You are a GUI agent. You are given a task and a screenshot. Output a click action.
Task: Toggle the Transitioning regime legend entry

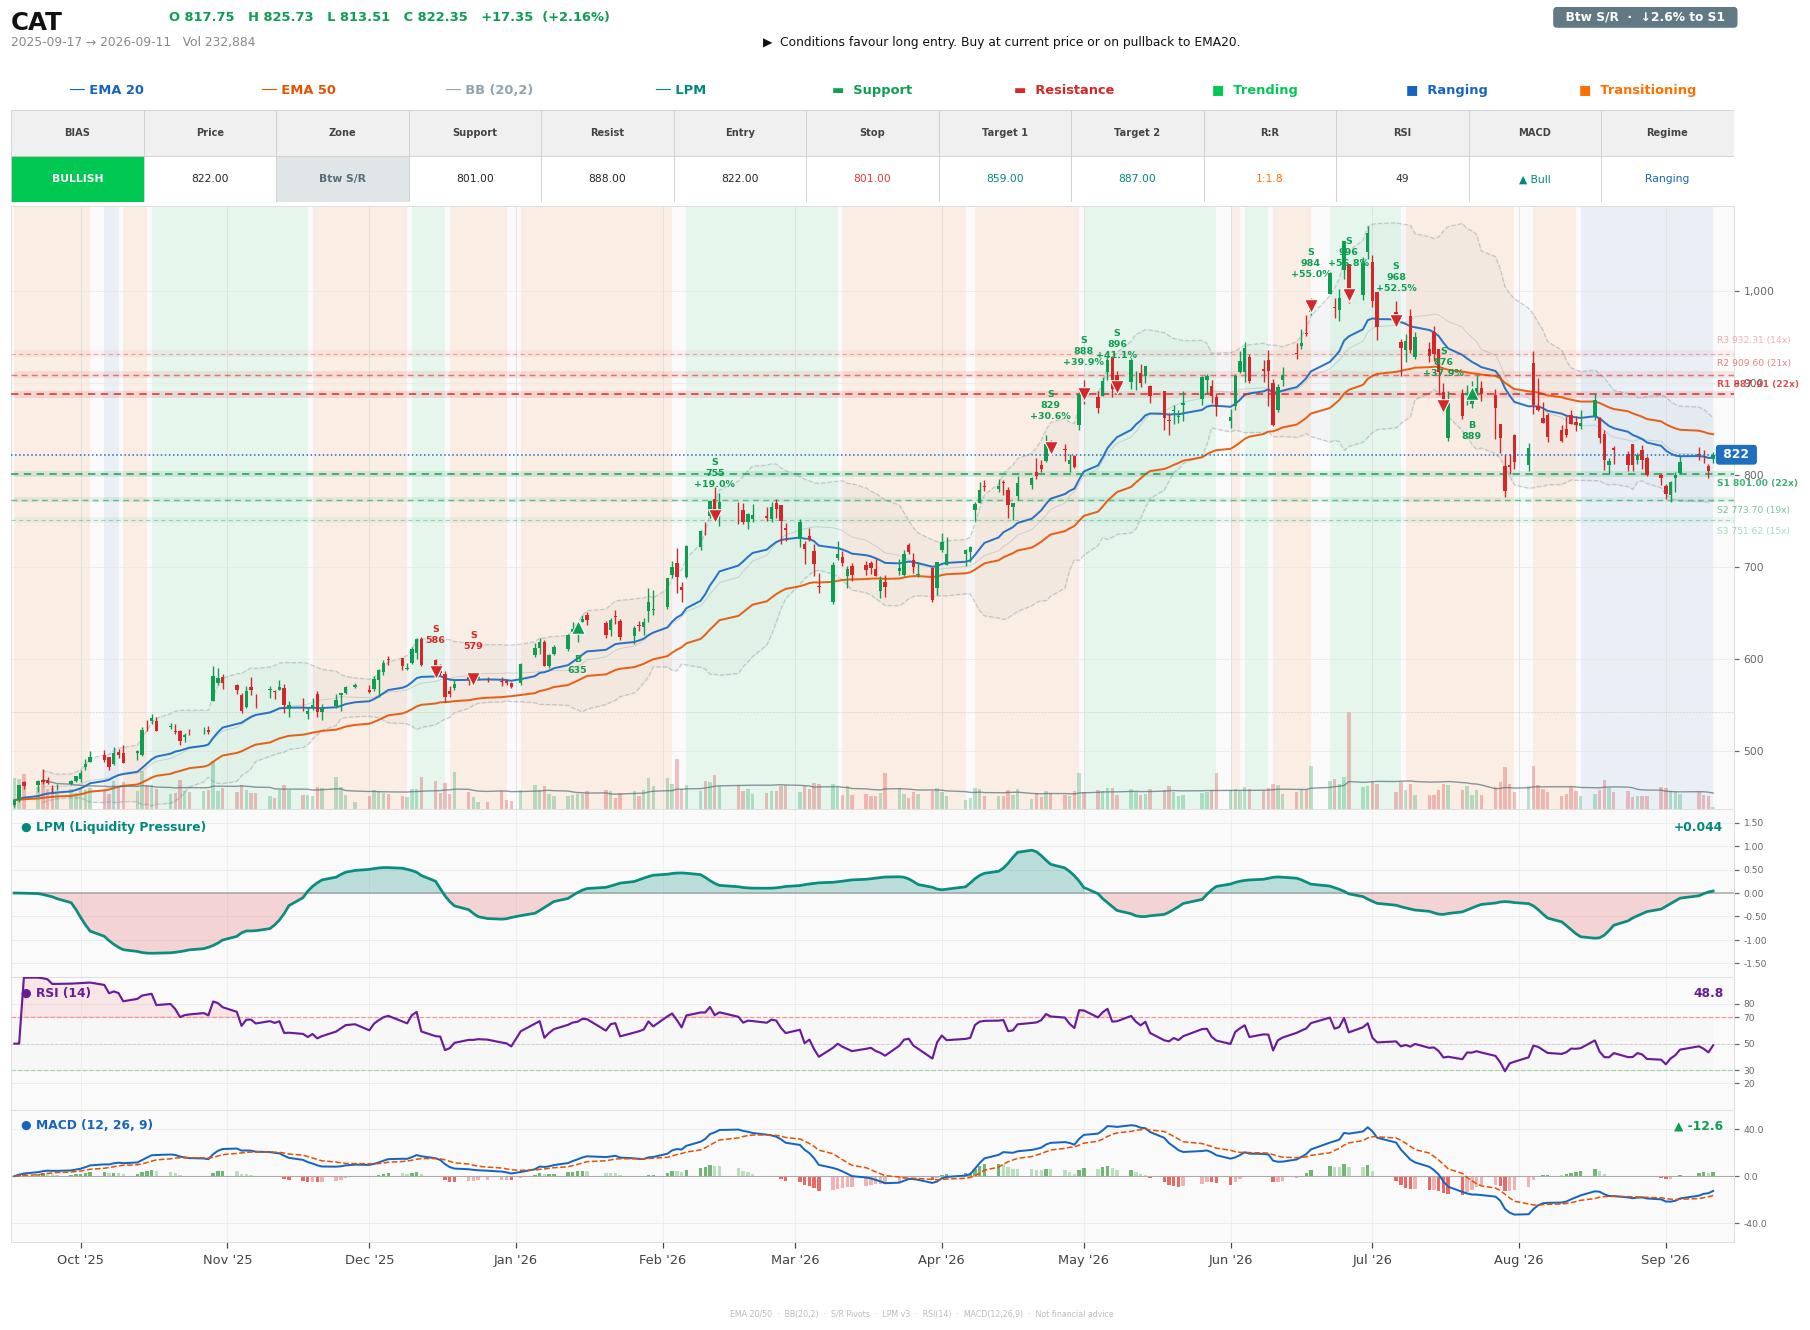coord(1638,90)
